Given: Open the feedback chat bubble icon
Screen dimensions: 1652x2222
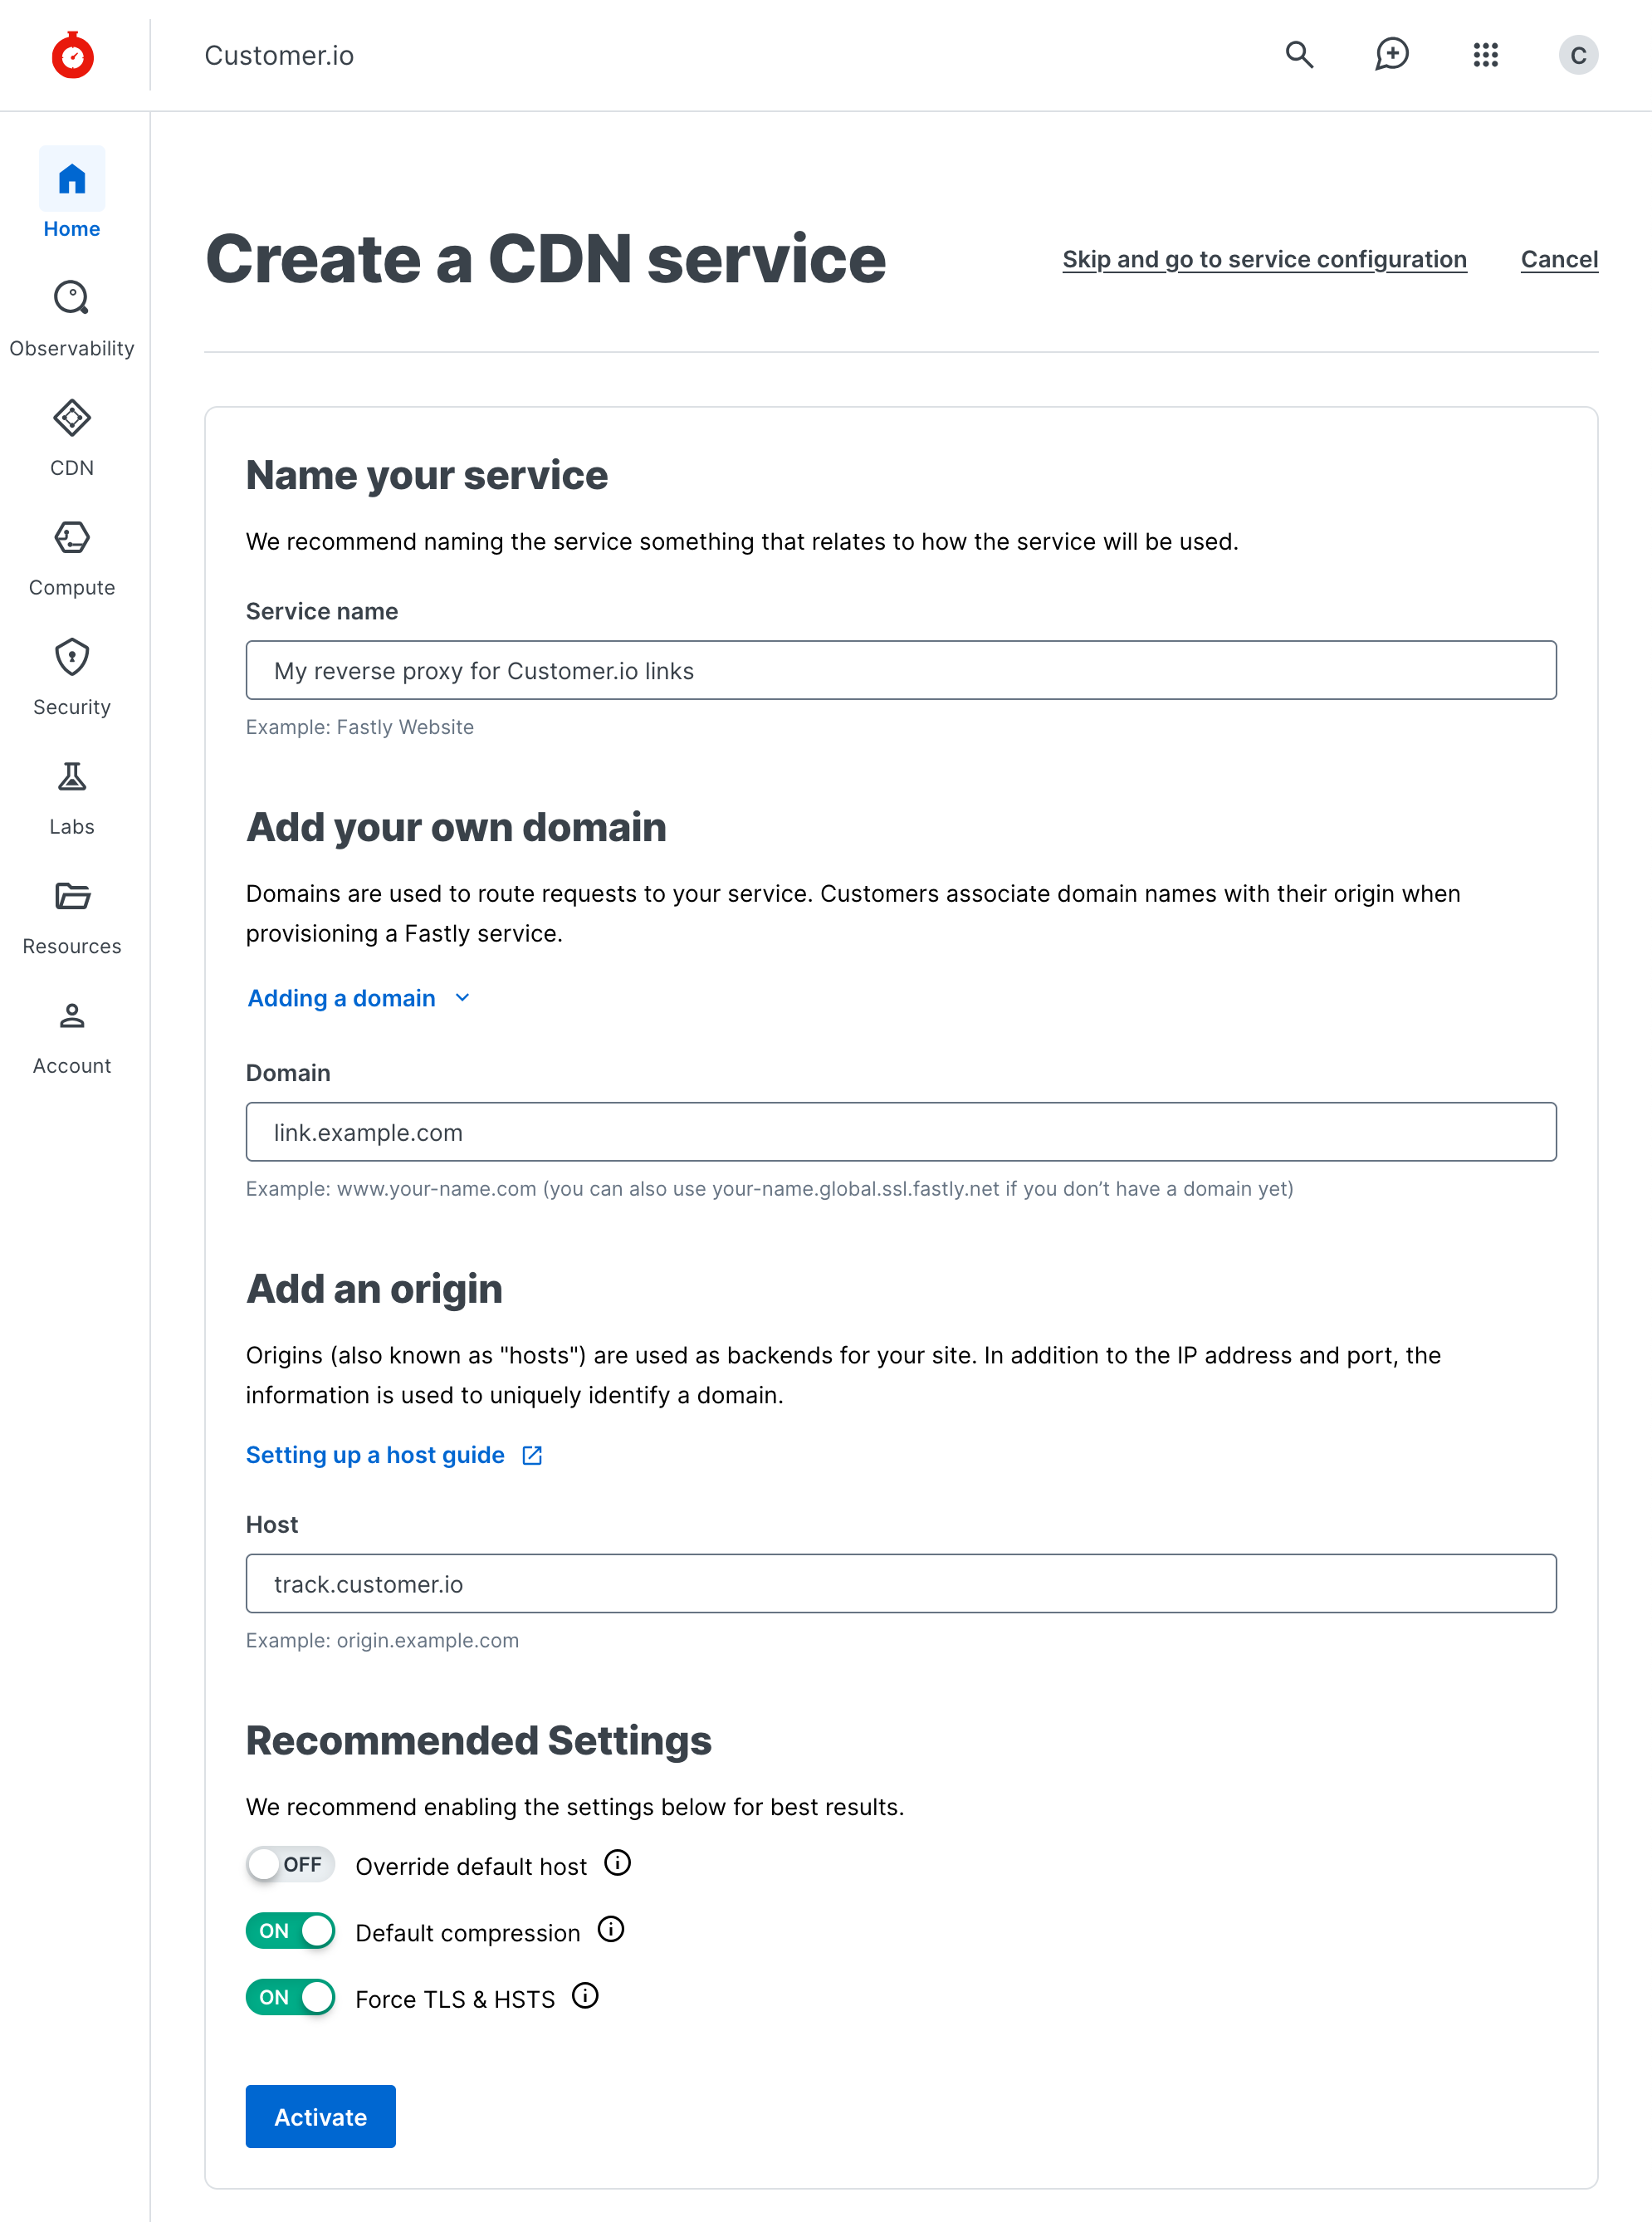Looking at the screenshot, I should [x=1391, y=55].
